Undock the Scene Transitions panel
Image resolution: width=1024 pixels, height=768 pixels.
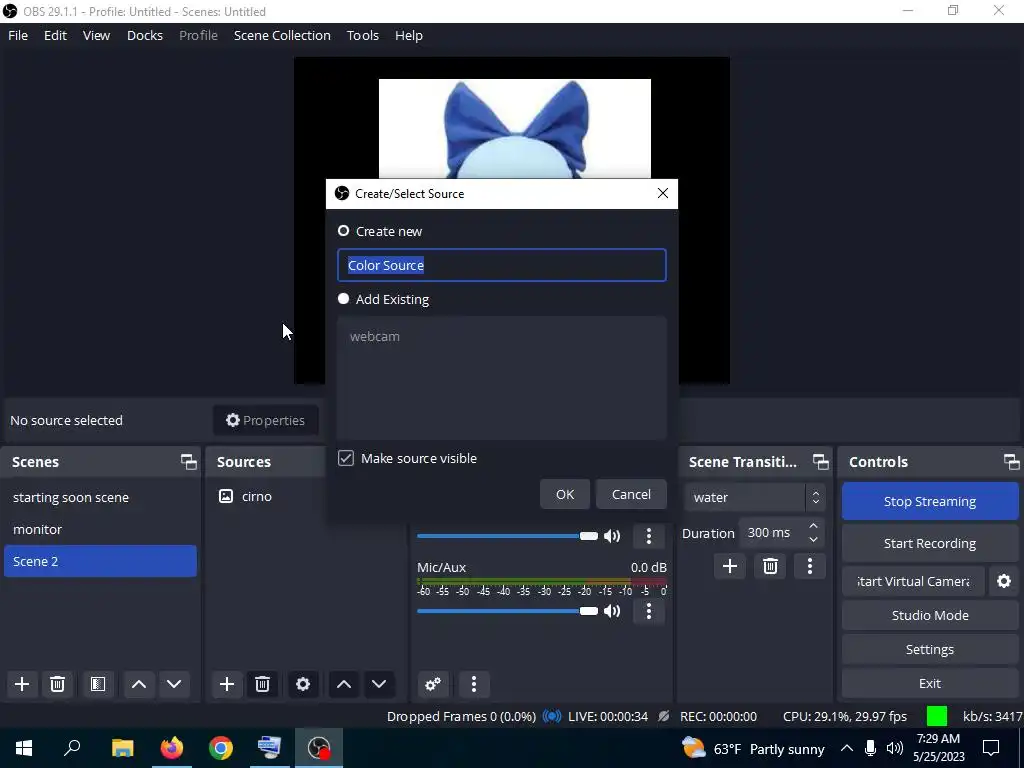pos(821,462)
